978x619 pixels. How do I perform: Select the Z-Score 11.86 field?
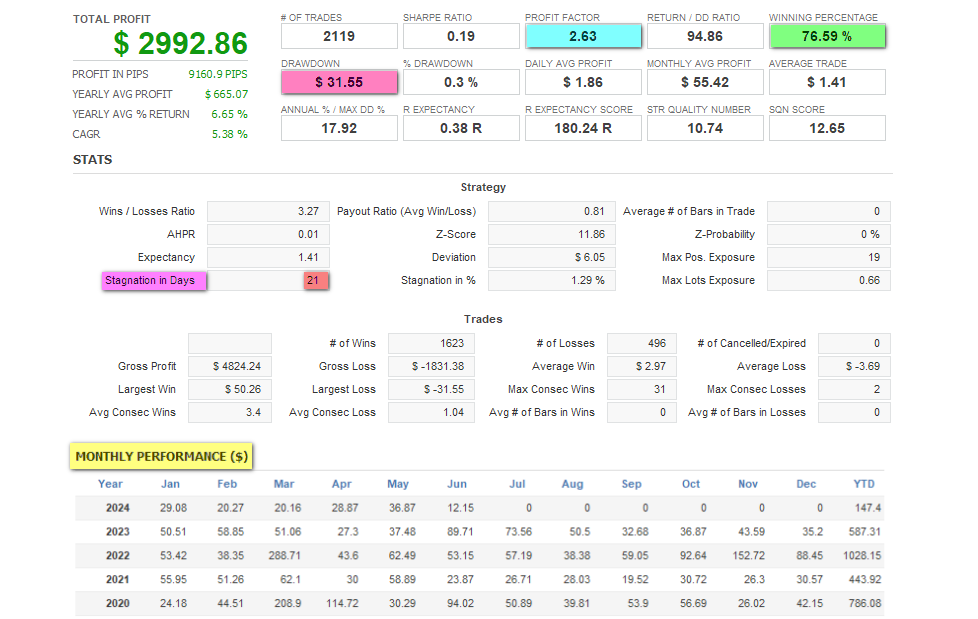tap(551, 235)
